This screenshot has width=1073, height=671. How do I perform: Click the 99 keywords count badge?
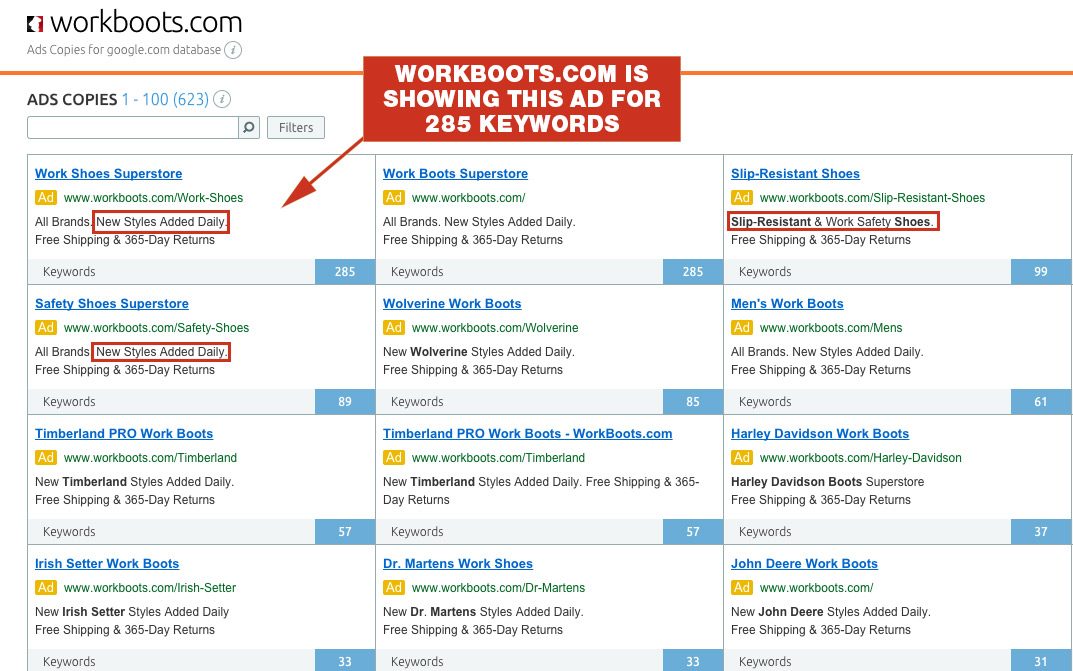click(x=1041, y=272)
